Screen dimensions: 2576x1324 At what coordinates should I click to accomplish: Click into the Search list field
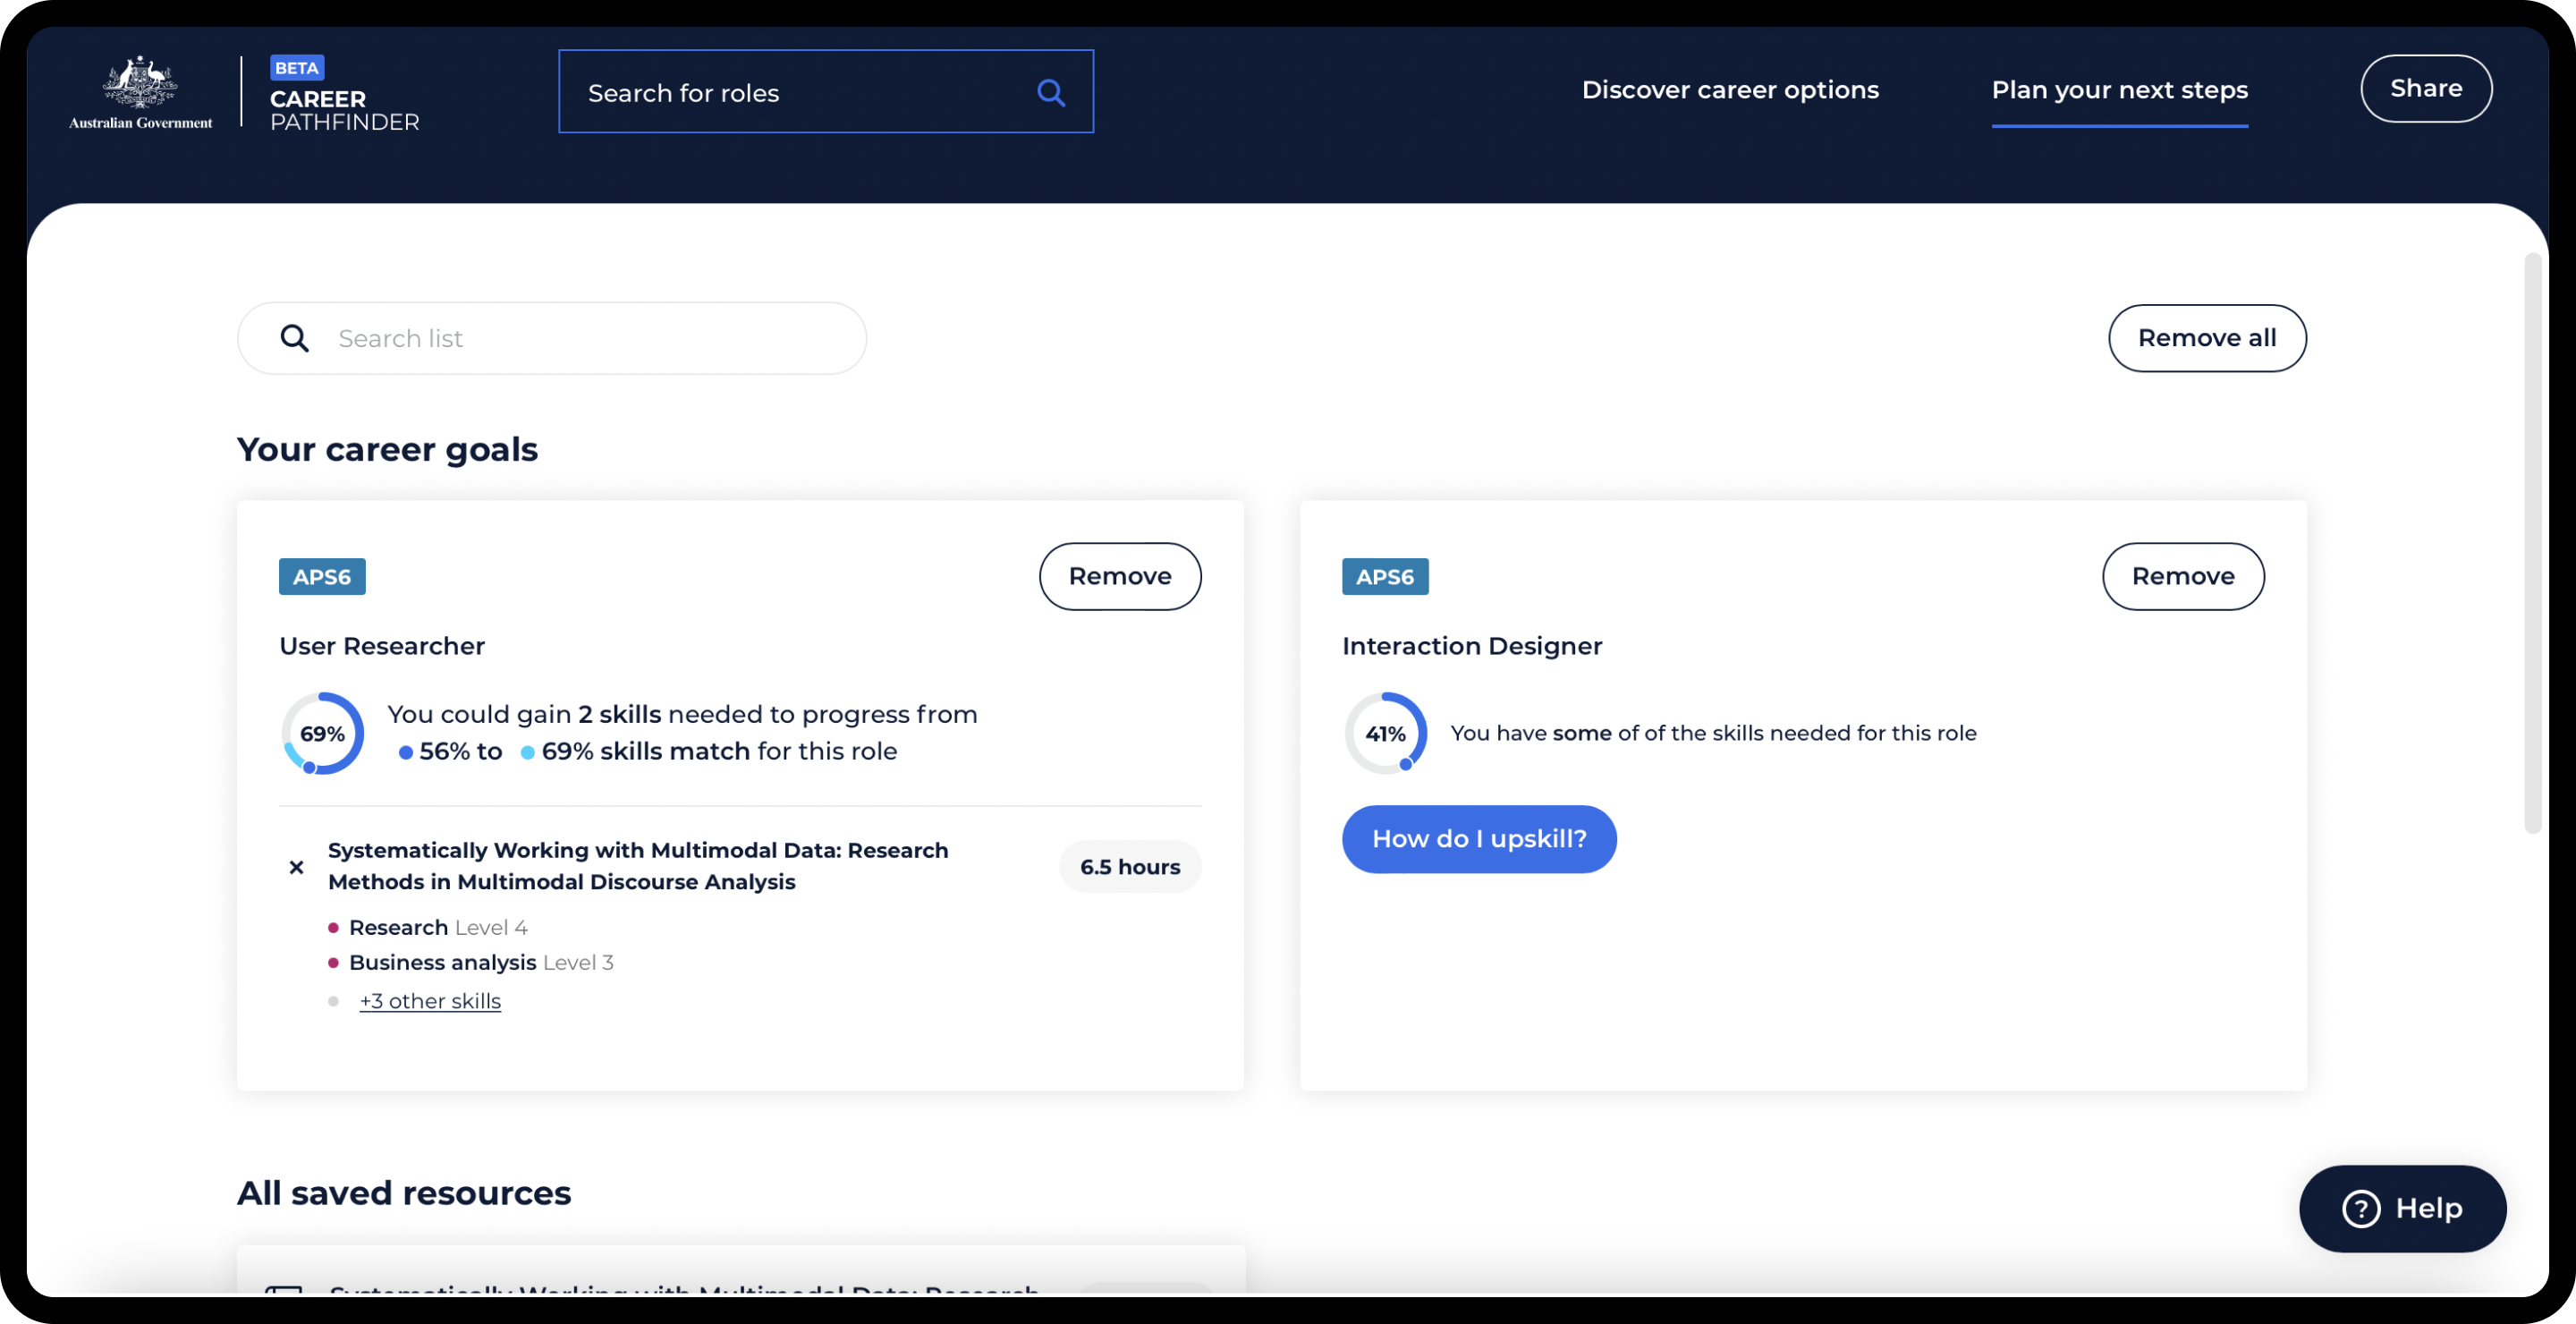[x=590, y=338]
